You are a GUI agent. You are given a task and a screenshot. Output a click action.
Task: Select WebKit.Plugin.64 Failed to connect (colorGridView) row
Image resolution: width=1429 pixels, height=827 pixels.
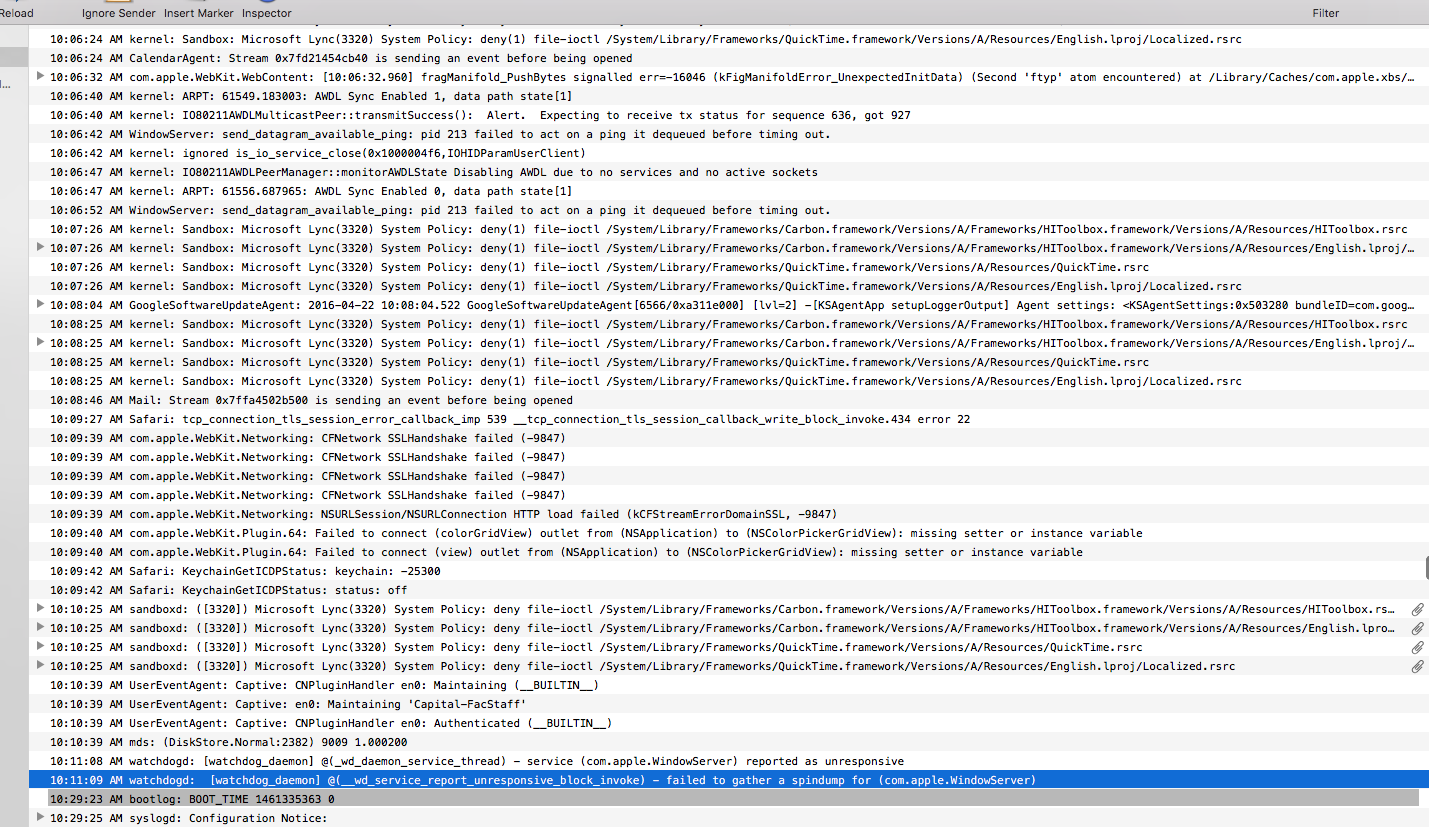click(x=729, y=533)
